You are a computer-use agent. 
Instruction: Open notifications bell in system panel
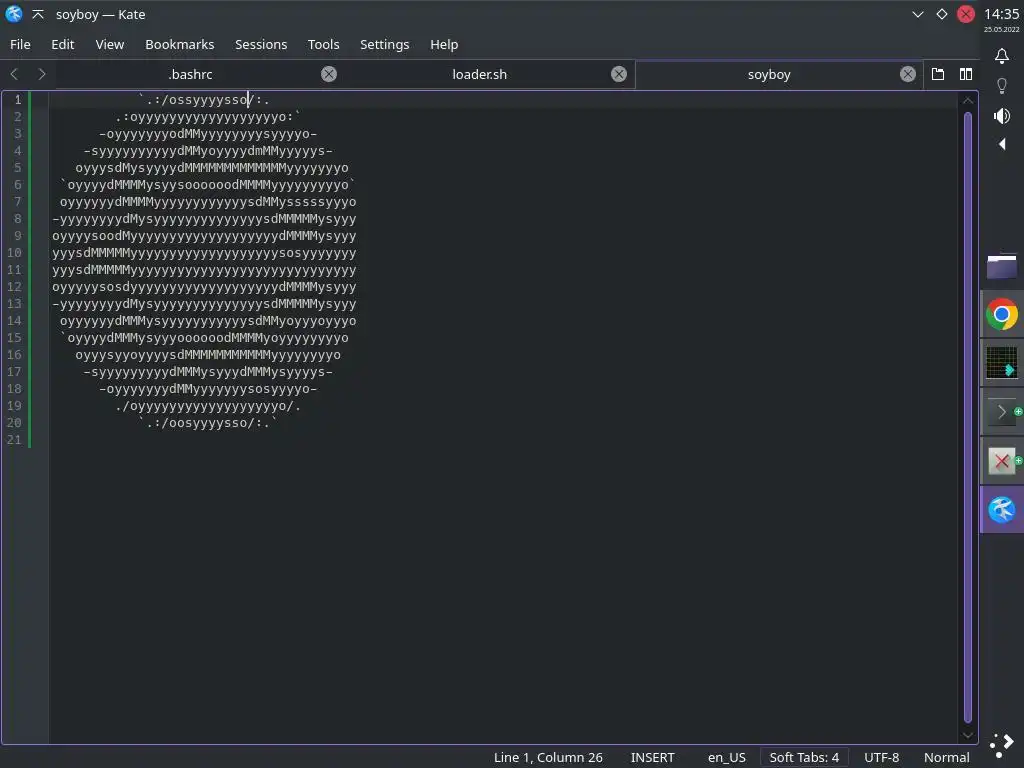[x=1002, y=56]
